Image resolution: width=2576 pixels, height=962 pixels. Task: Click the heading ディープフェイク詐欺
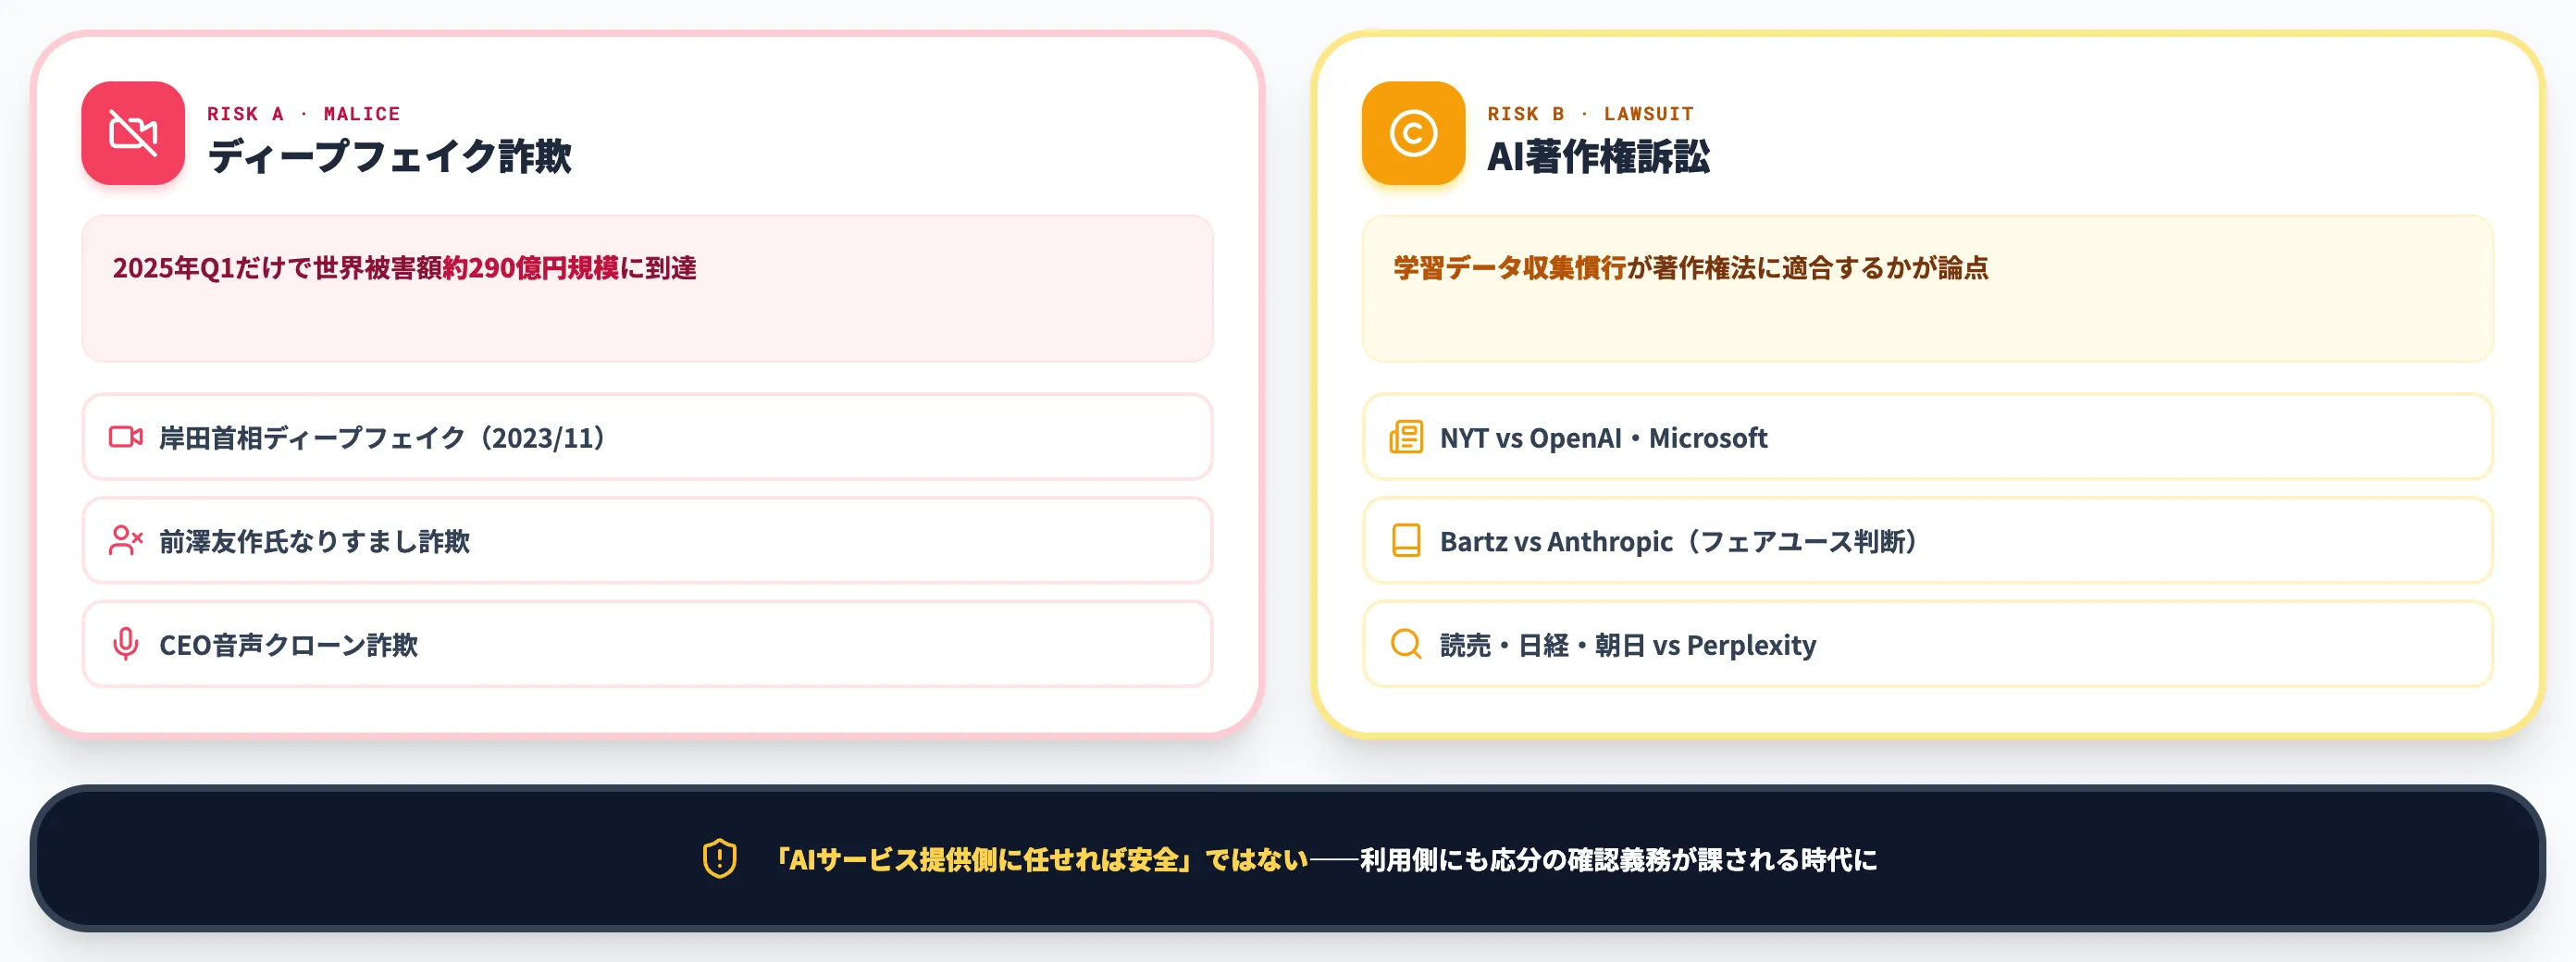coord(389,156)
